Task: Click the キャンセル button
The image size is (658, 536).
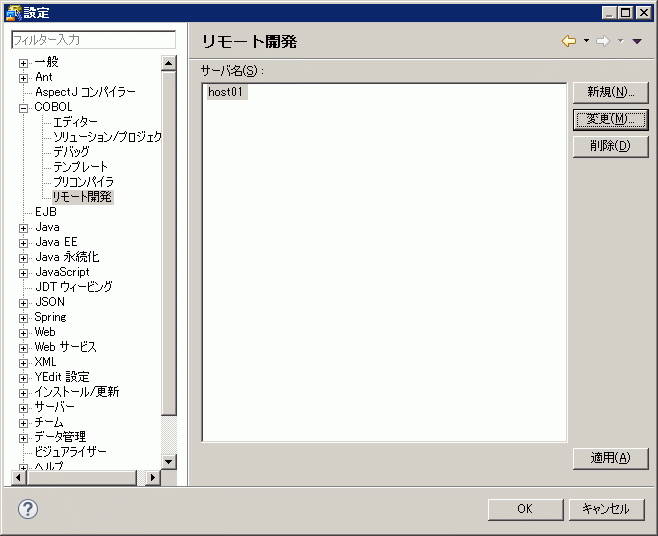Action: [606, 509]
